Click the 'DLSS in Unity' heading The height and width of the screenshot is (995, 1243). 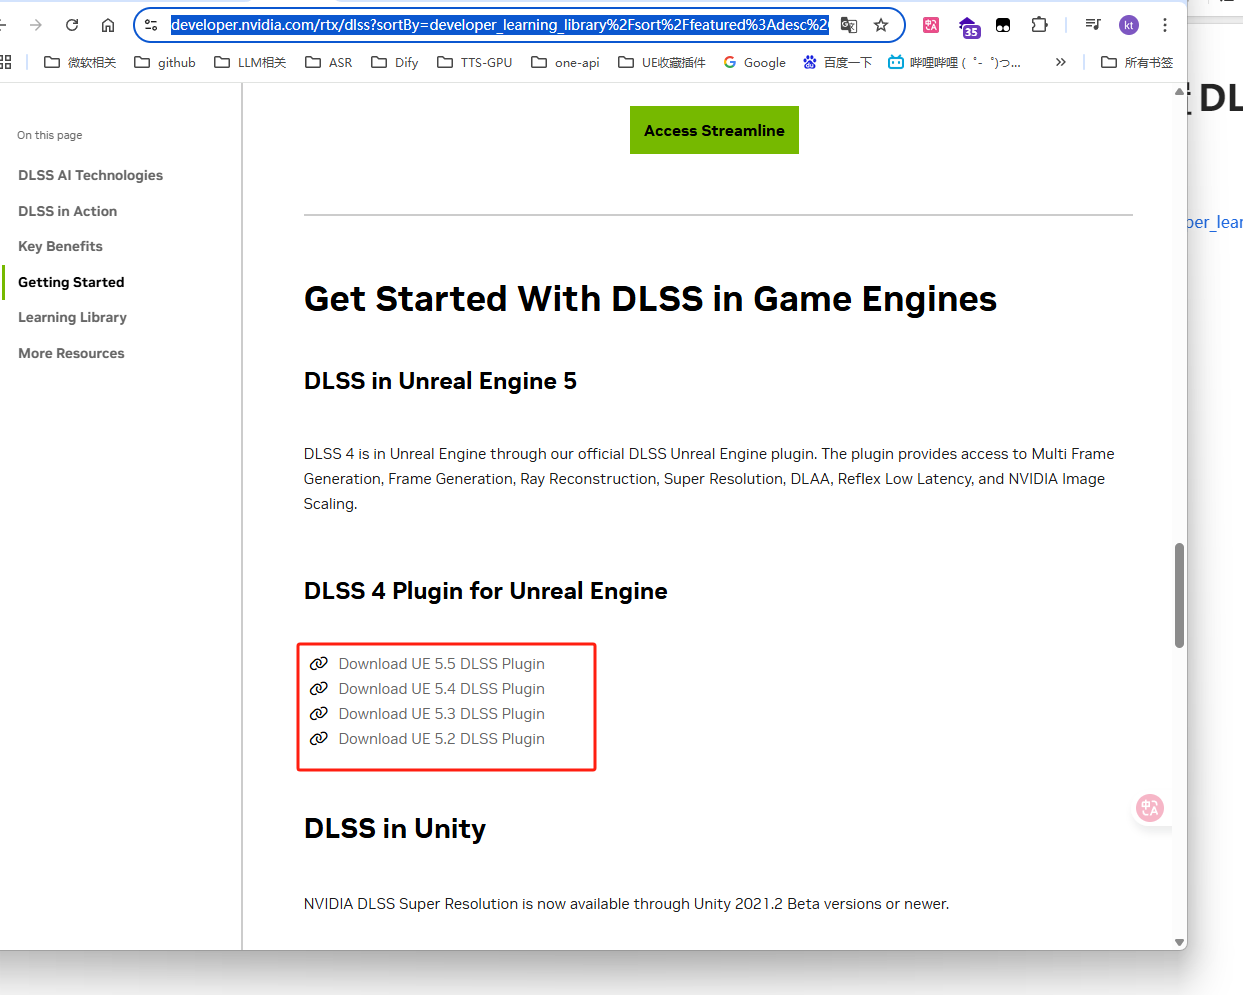point(395,829)
